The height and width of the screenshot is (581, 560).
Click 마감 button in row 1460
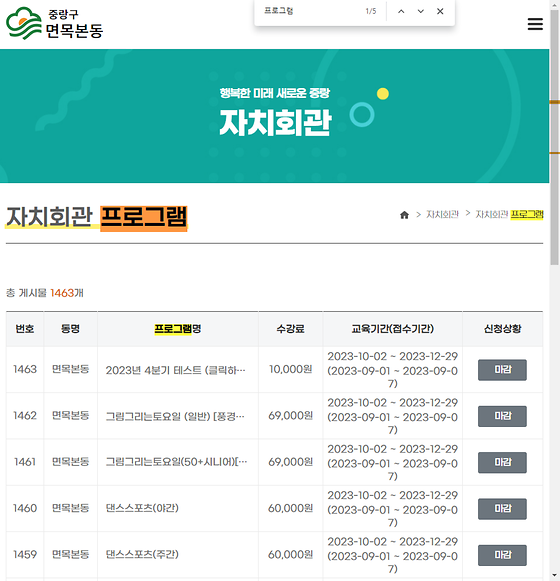point(502,509)
